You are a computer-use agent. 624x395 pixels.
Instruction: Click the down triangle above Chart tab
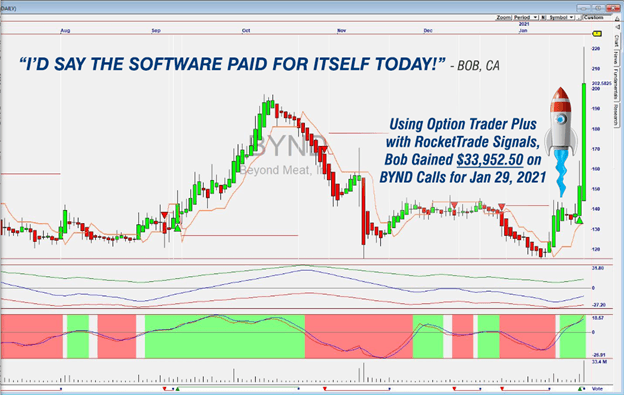pos(617,27)
